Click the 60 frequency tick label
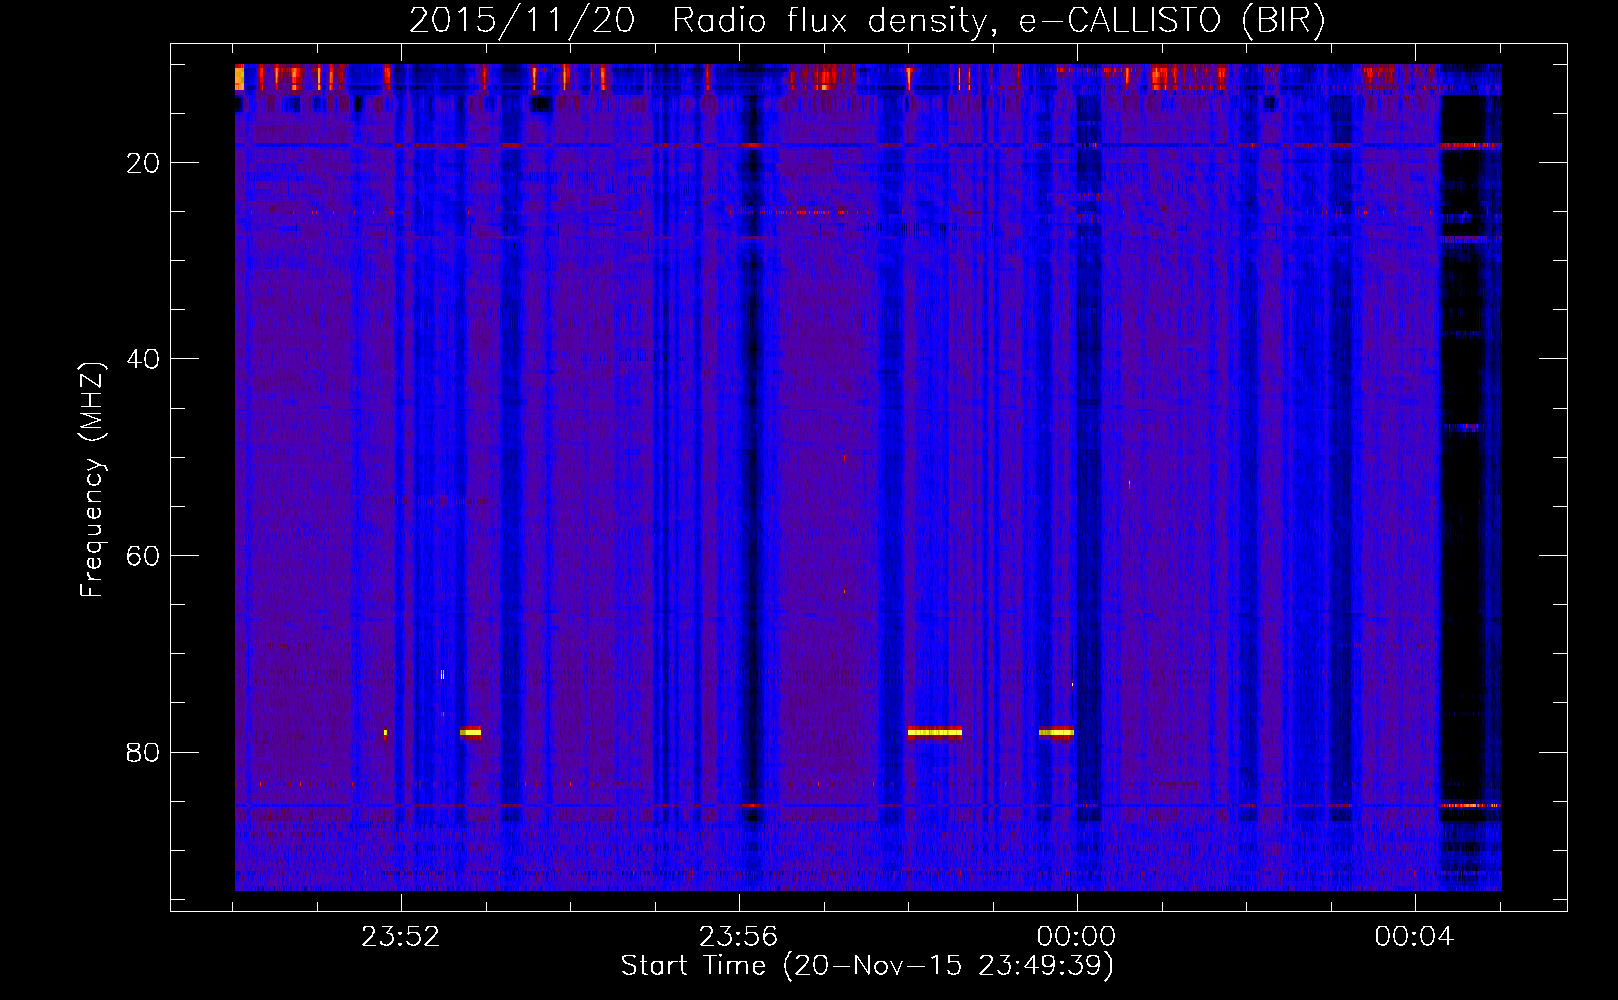This screenshot has width=1618, height=1000. coord(144,556)
